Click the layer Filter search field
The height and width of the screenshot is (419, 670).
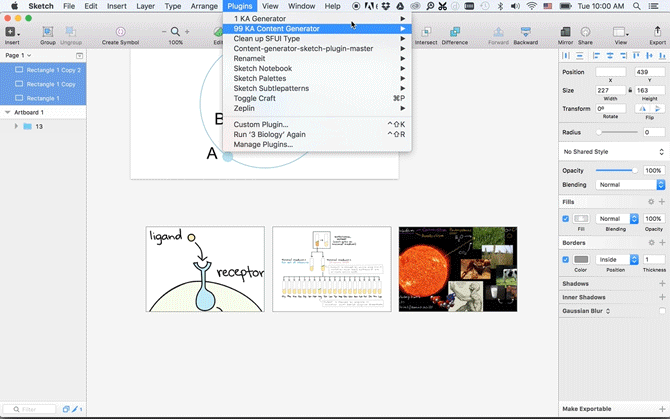coord(29,409)
